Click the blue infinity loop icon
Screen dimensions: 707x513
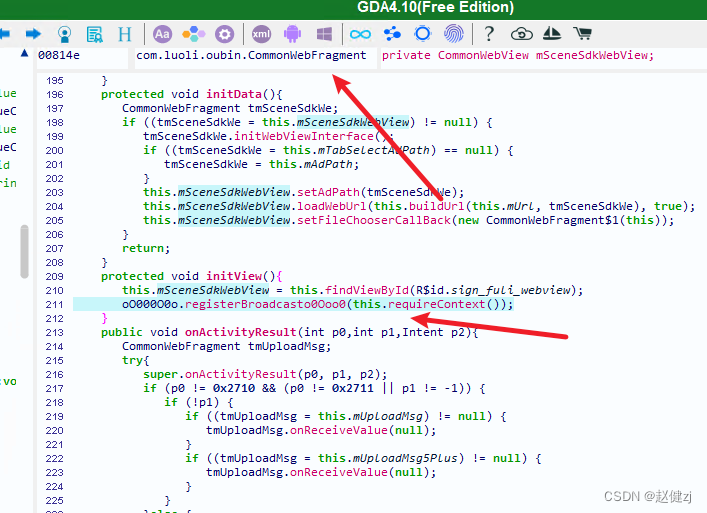(x=360, y=34)
